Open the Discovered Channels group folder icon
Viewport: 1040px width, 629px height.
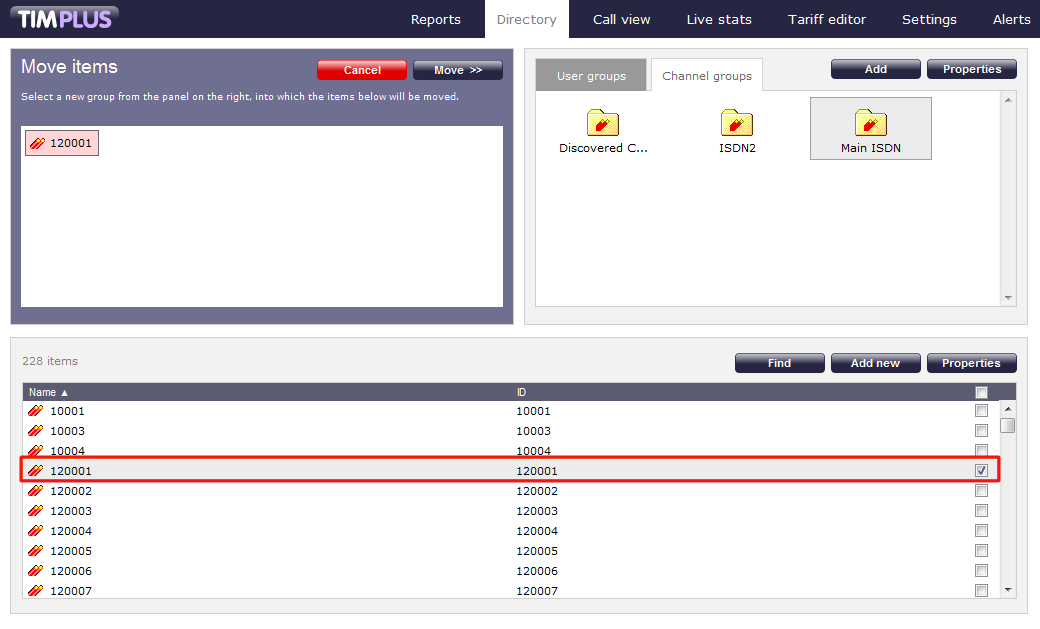[x=603, y=123]
